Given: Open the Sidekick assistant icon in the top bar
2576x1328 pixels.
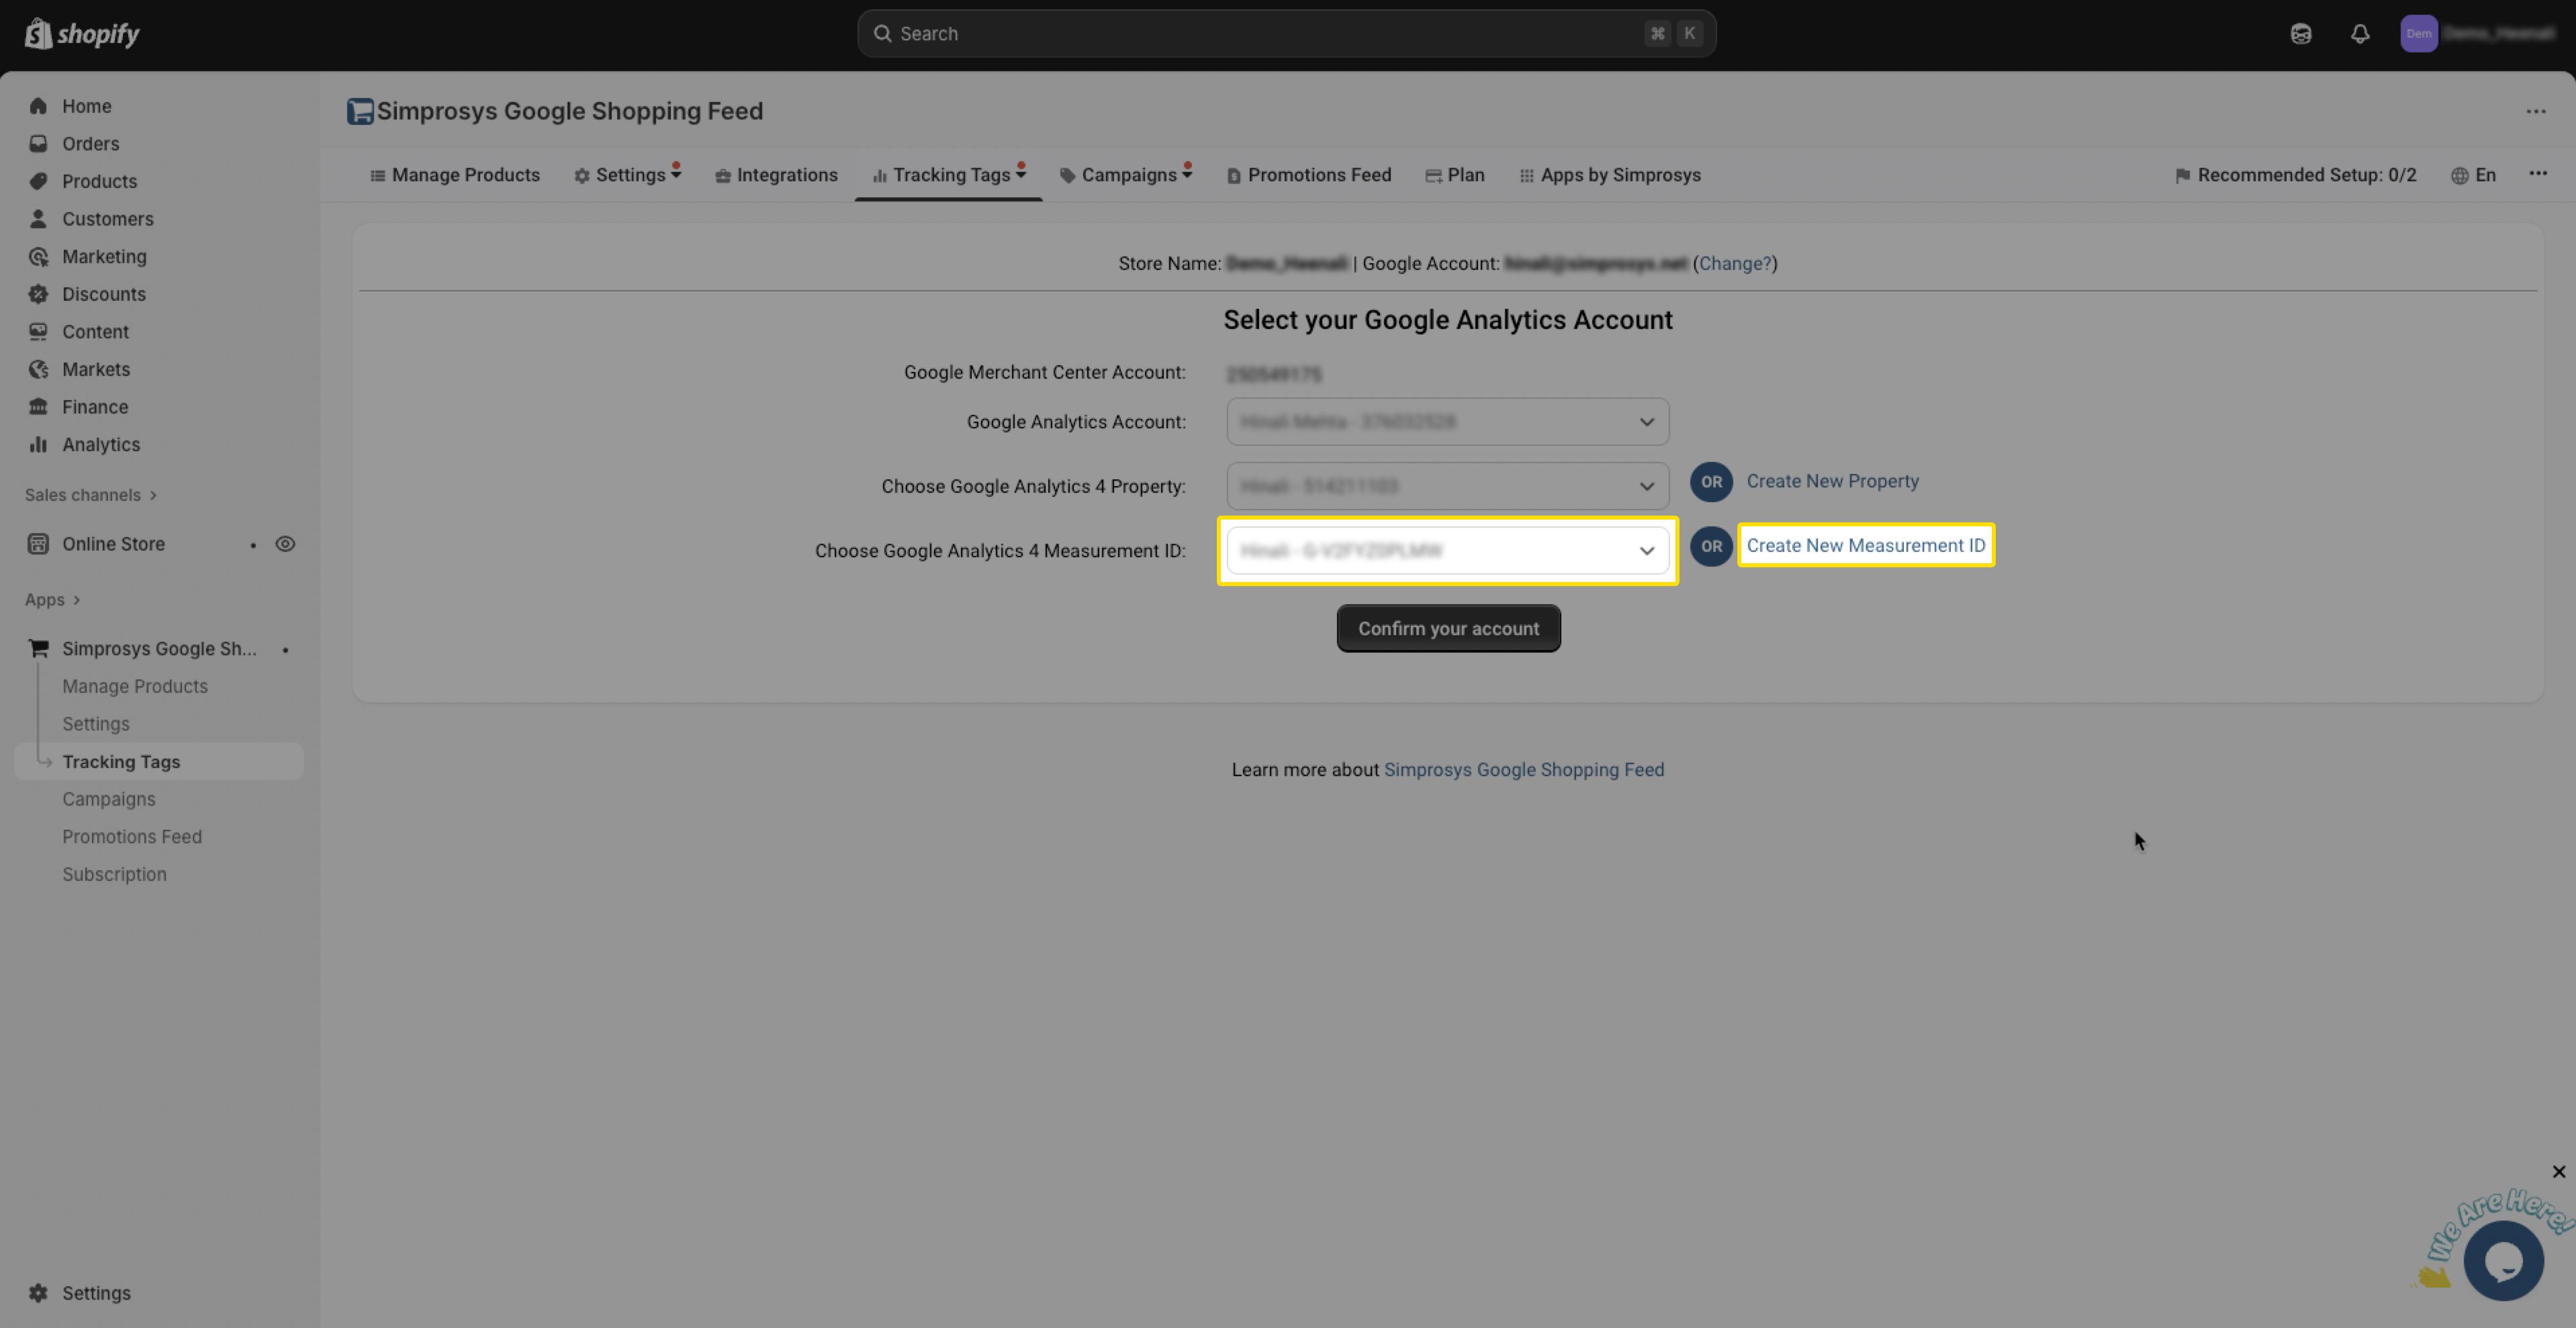Looking at the screenshot, I should tap(2301, 34).
